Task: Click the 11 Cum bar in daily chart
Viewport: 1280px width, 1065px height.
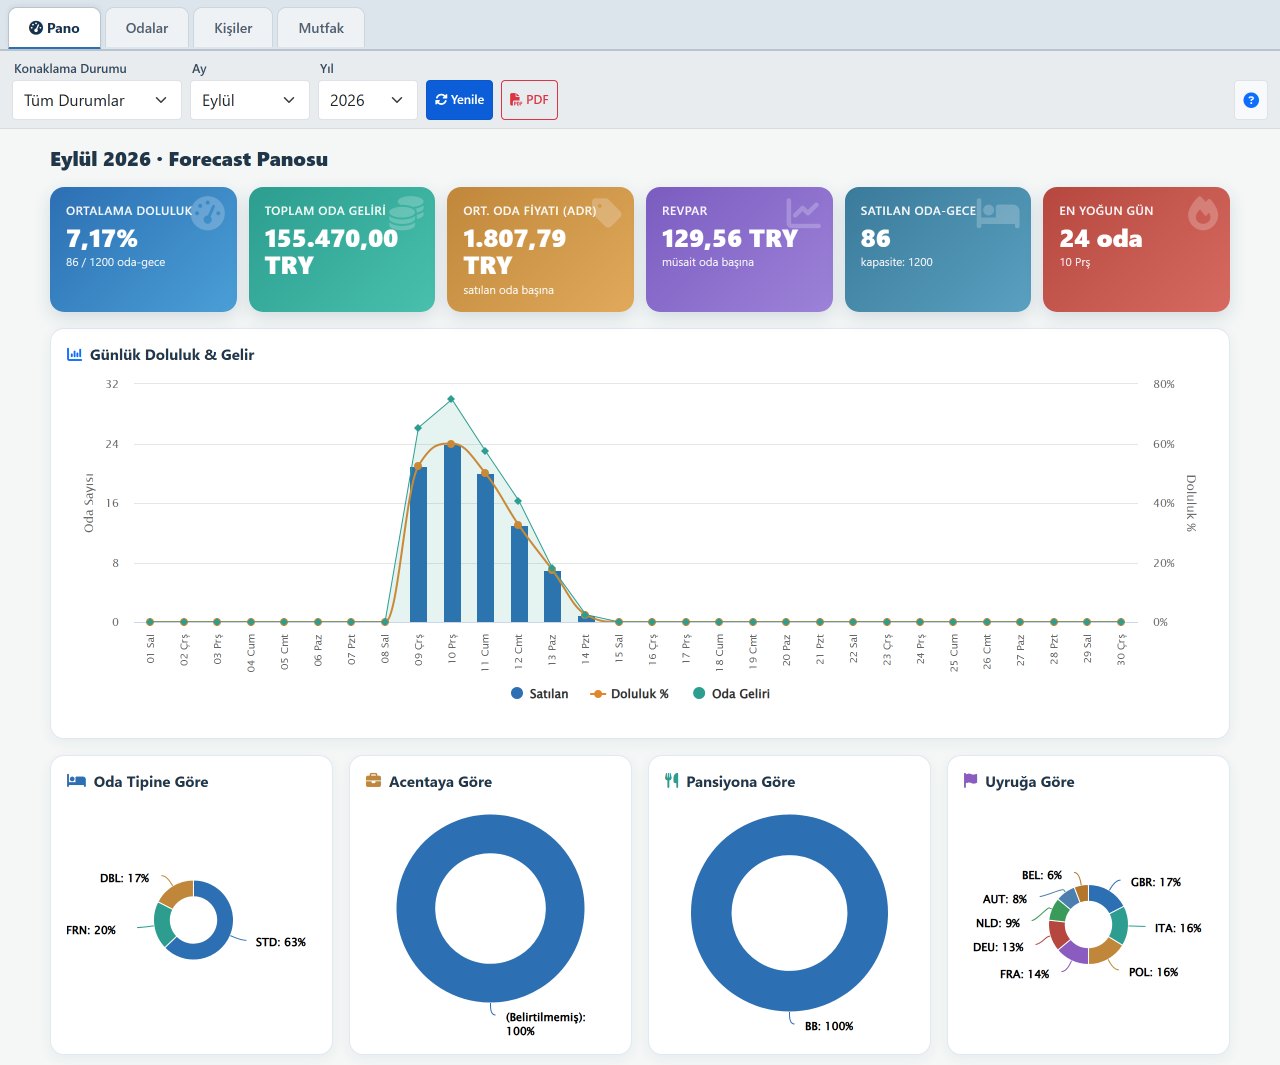Action: 485,548
